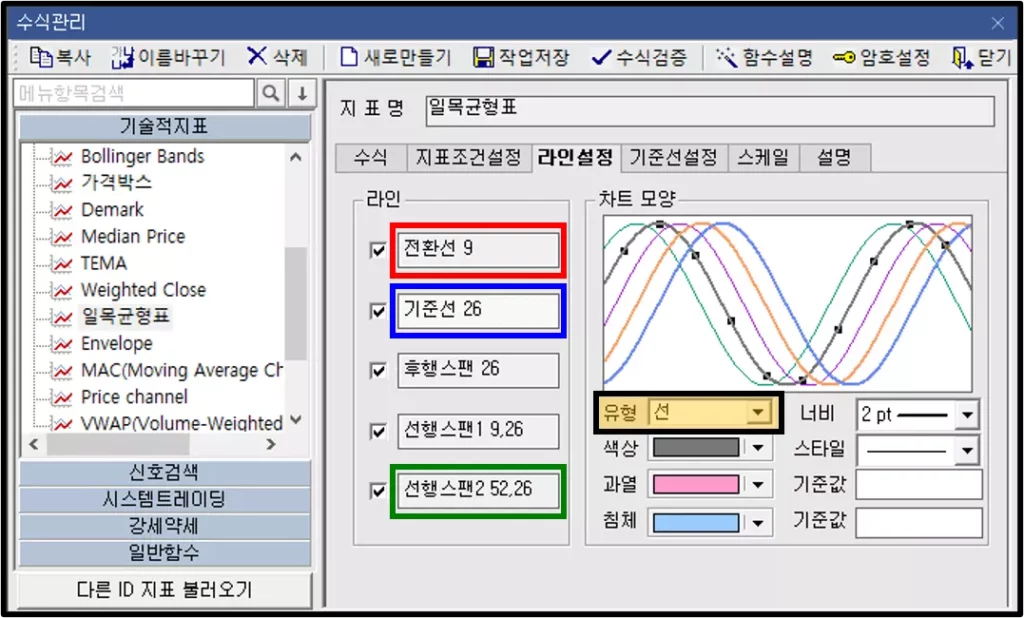The height and width of the screenshot is (618, 1024).
Task: Select Bollinger Bands indicator
Action: [x=142, y=157]
